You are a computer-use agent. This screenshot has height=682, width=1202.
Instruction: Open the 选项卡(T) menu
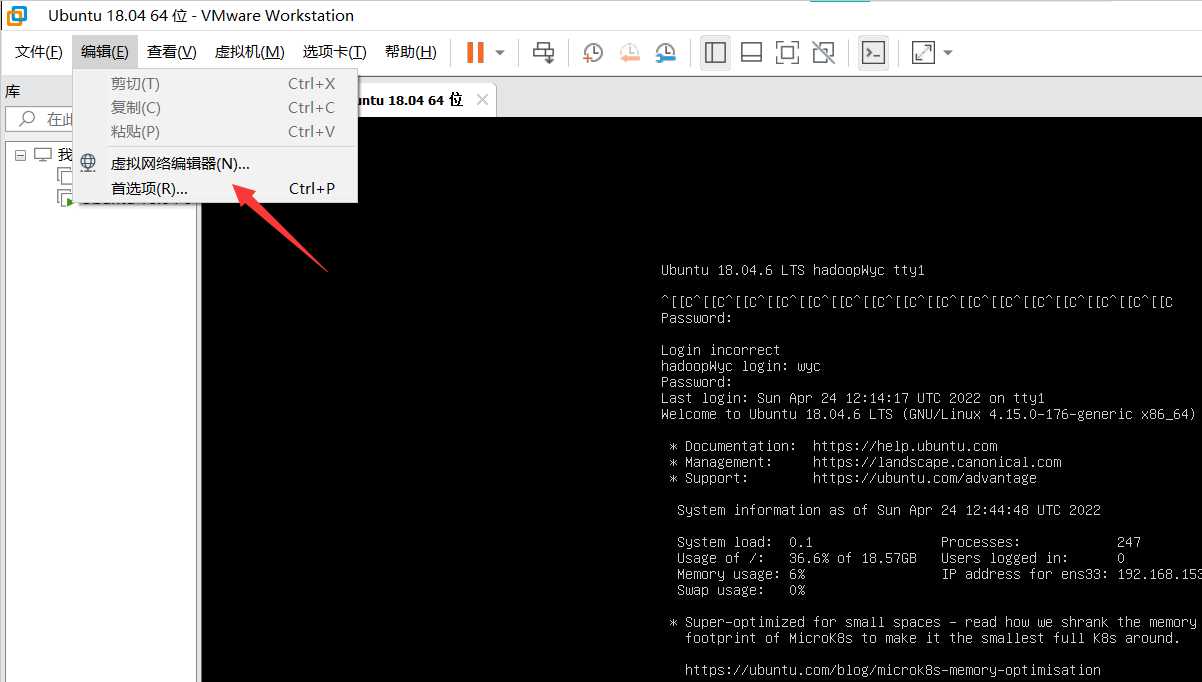tap(335, 52)
